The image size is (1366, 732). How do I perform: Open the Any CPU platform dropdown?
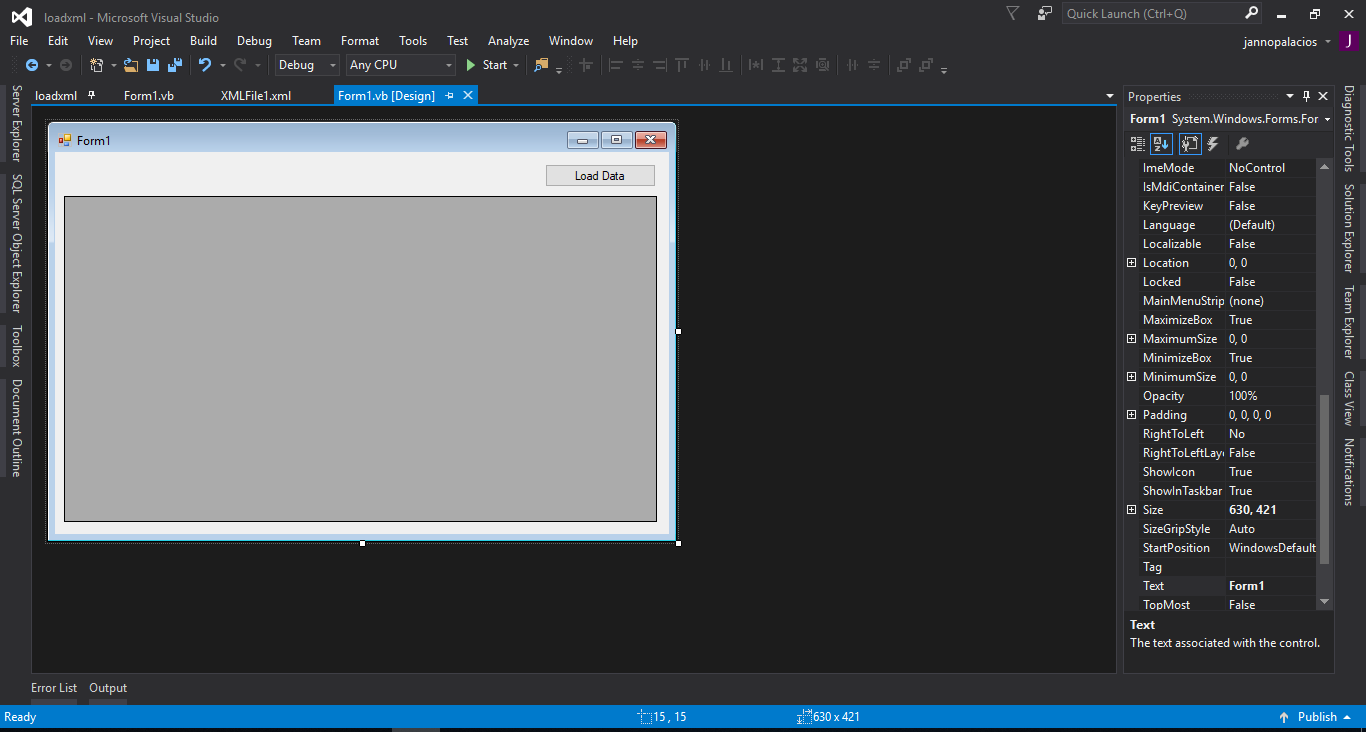(x=400, y=65)
